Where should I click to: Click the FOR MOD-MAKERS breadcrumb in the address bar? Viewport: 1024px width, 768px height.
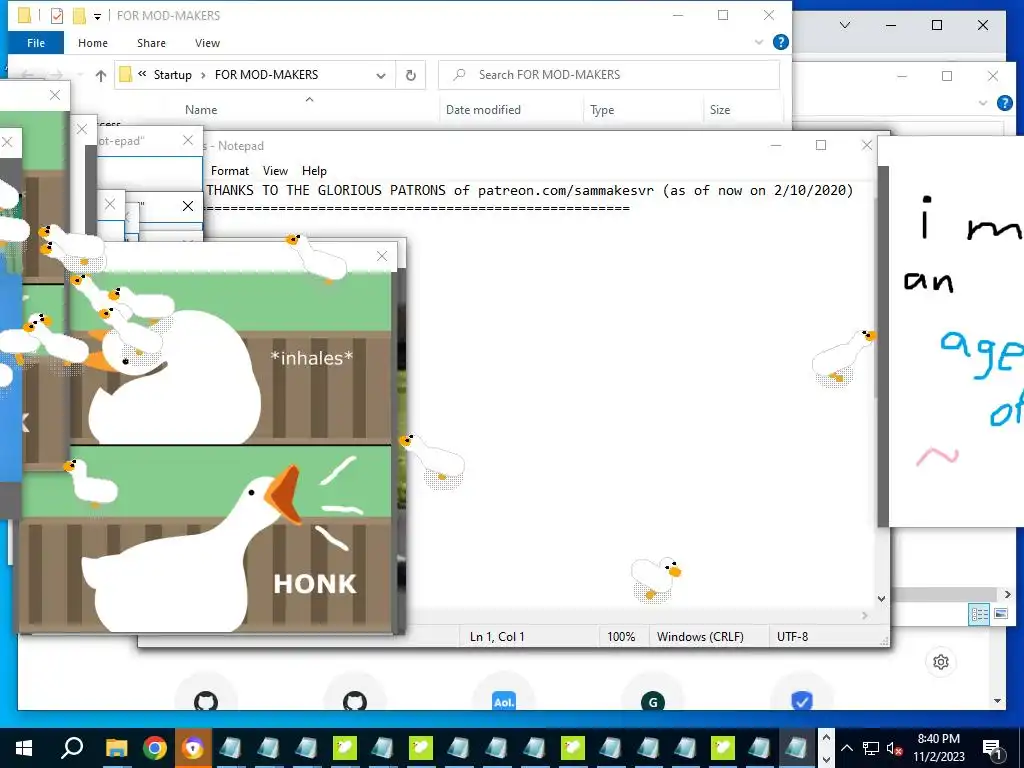(x=266, y=74)
